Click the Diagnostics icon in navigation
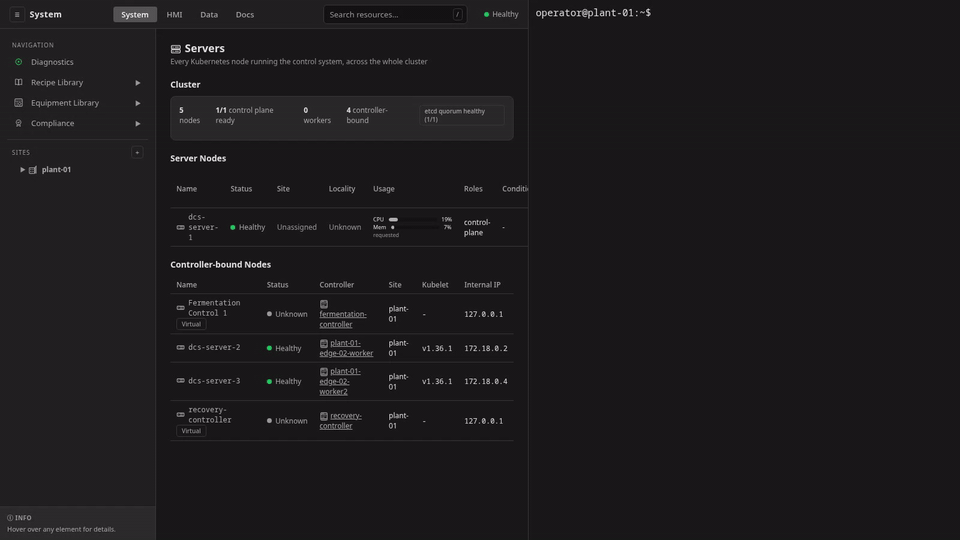The height and width of the screenshot is (540, 960). click(x=18, y=62)
